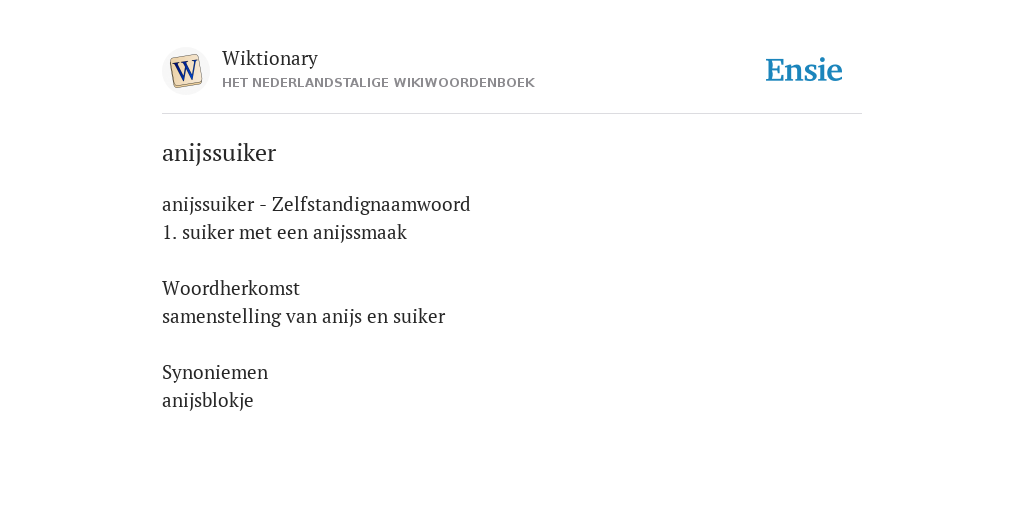1024x512 pixels.
Task: Click the Woordherkomst section label
Action: coord(231,288)
